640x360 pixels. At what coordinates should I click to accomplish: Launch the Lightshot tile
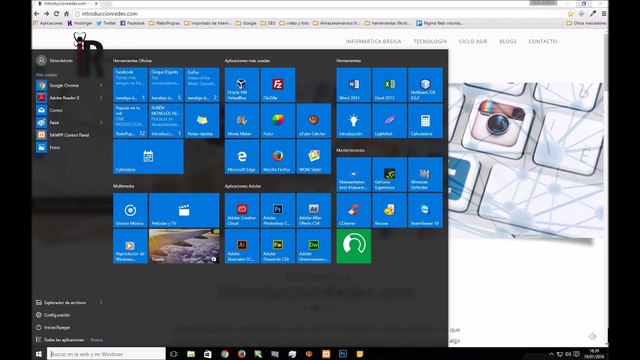(389, 121)
